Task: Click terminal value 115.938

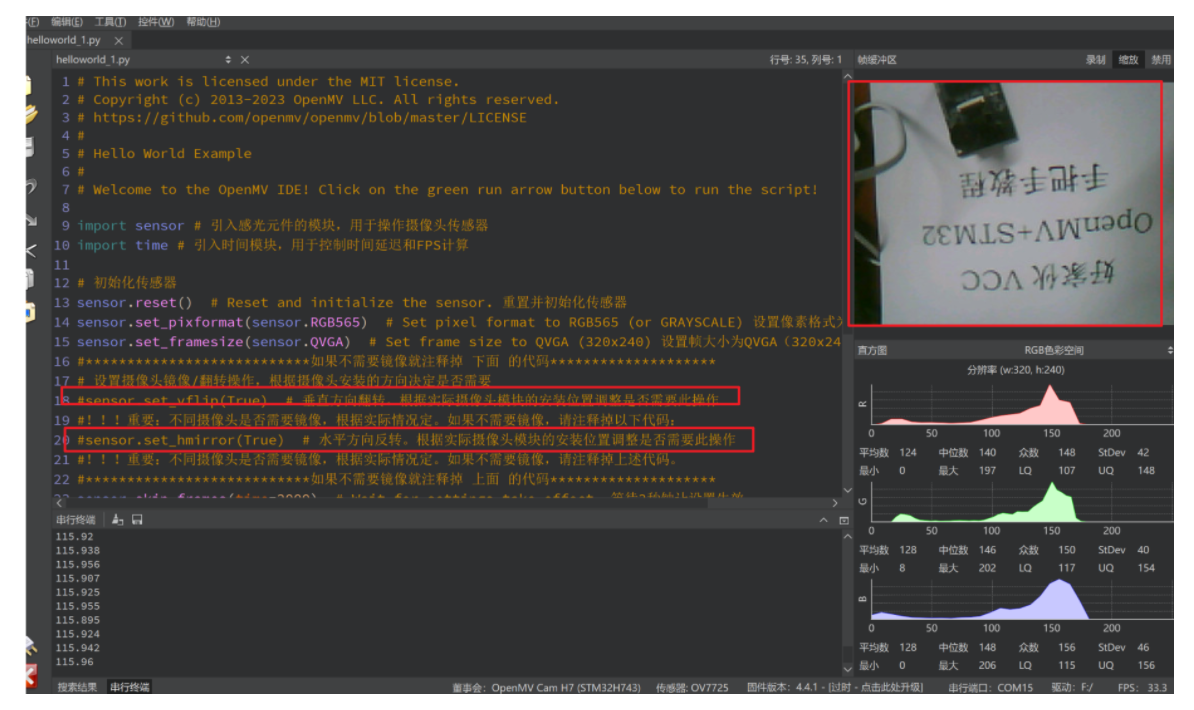Action: coord(77,550)
